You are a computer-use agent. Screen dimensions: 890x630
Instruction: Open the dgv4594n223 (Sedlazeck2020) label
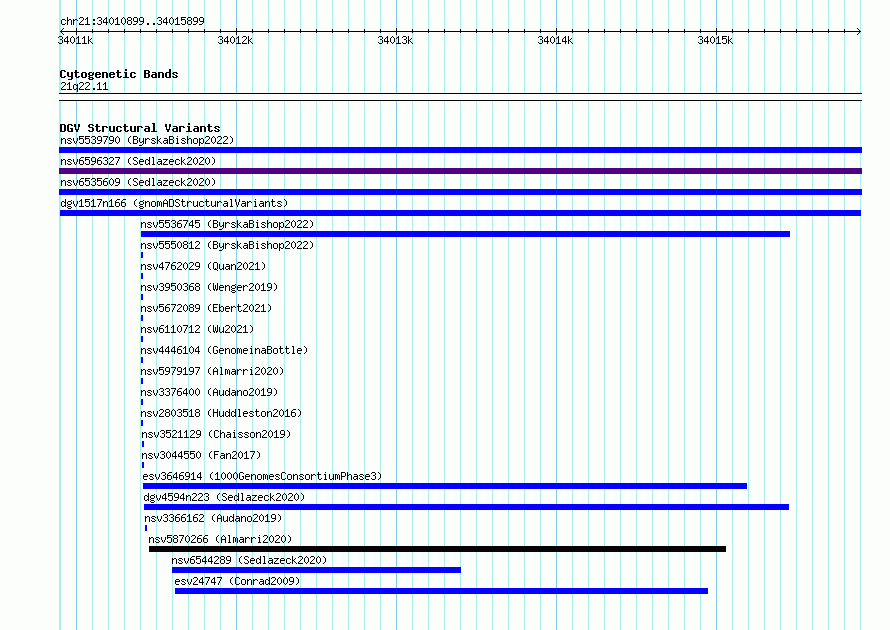[224, 497]
